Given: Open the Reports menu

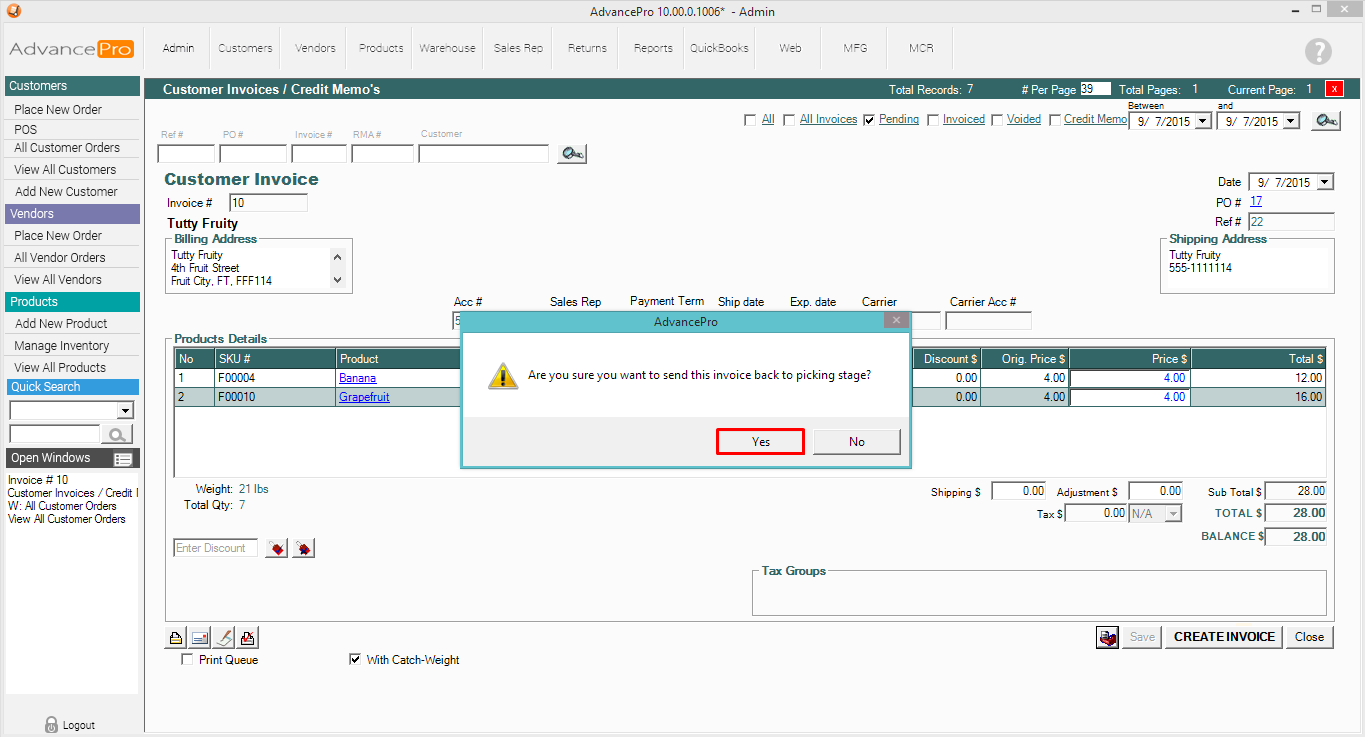Looking at the screenshot, I should (653, 48).
